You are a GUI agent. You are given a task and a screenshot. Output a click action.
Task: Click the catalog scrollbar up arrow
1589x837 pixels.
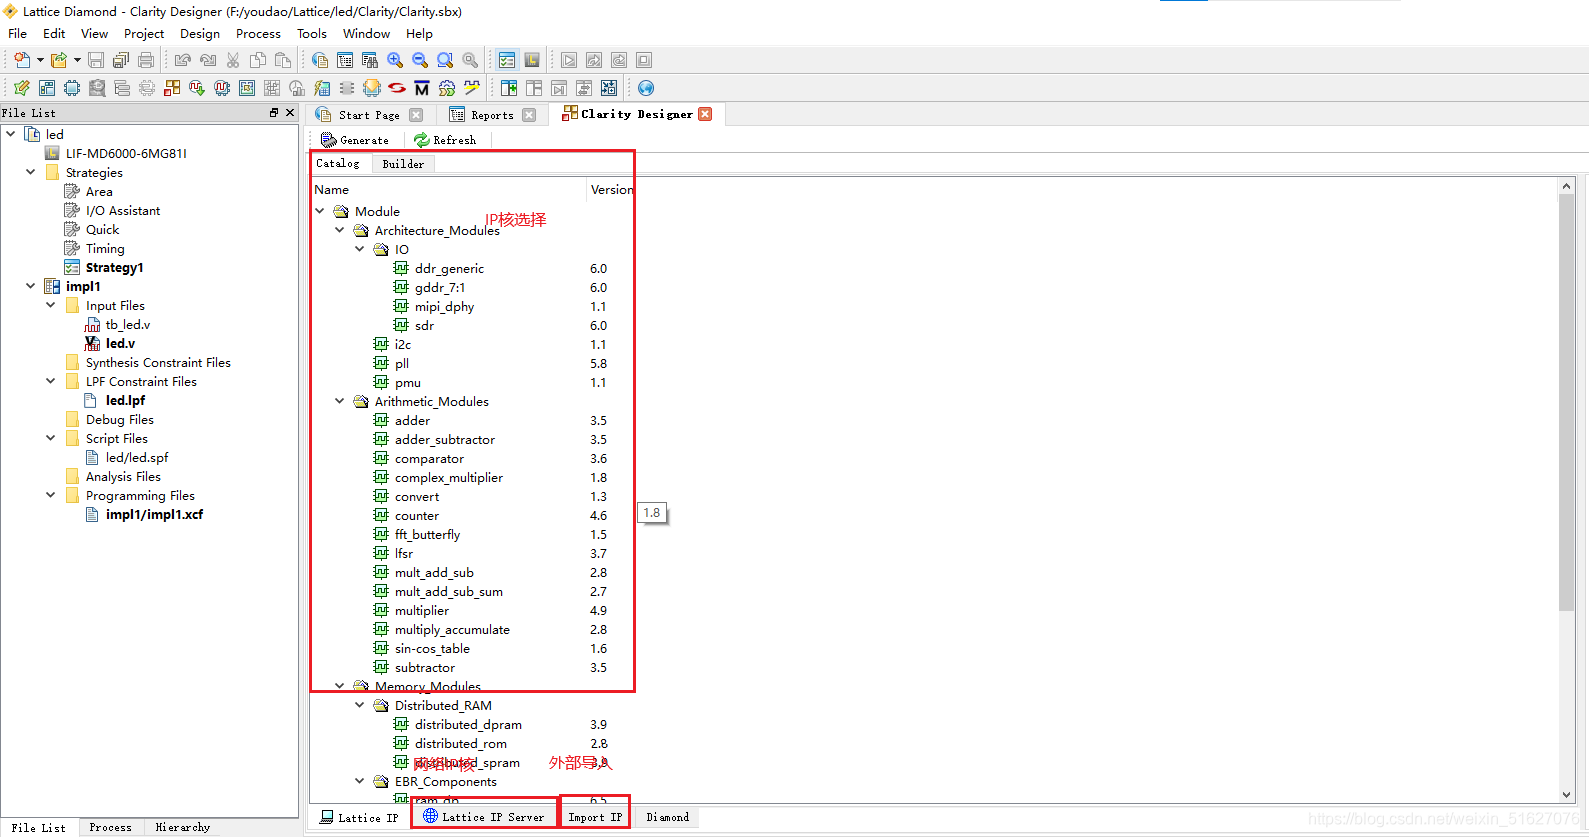1566,186
